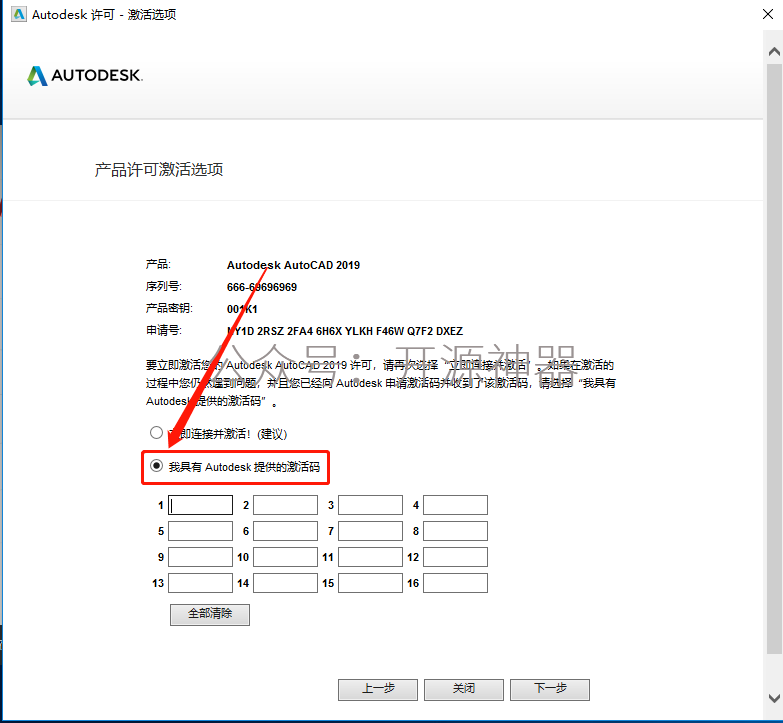Click activation code field 16

pos(455,583)
